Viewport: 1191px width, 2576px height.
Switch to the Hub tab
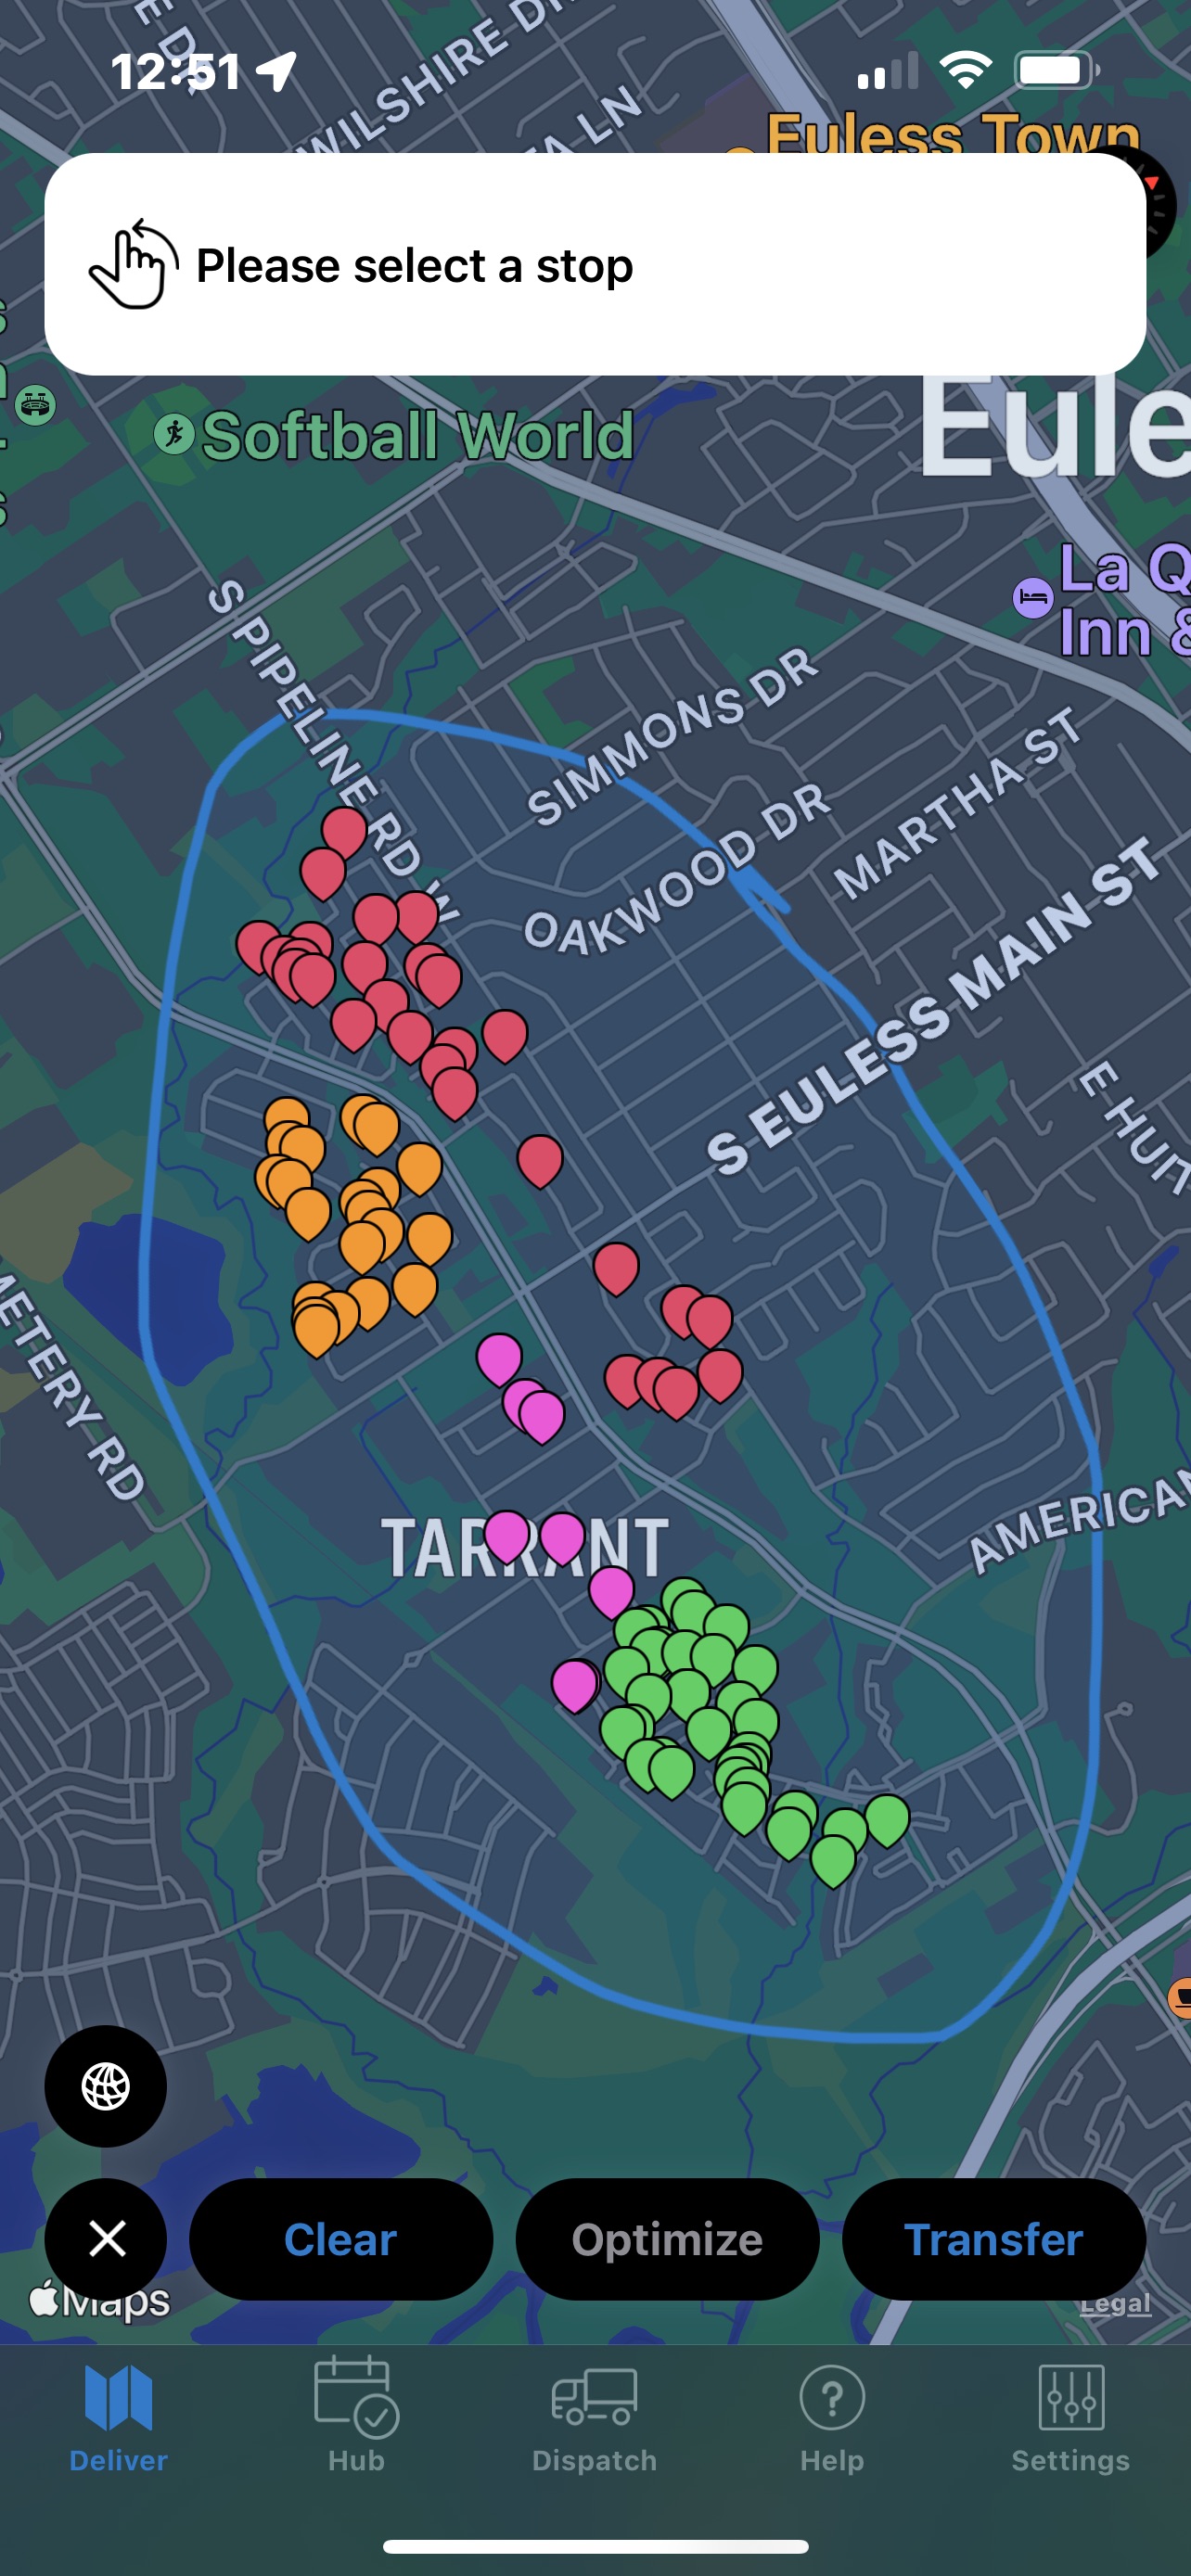click(x=356, y=2414)
